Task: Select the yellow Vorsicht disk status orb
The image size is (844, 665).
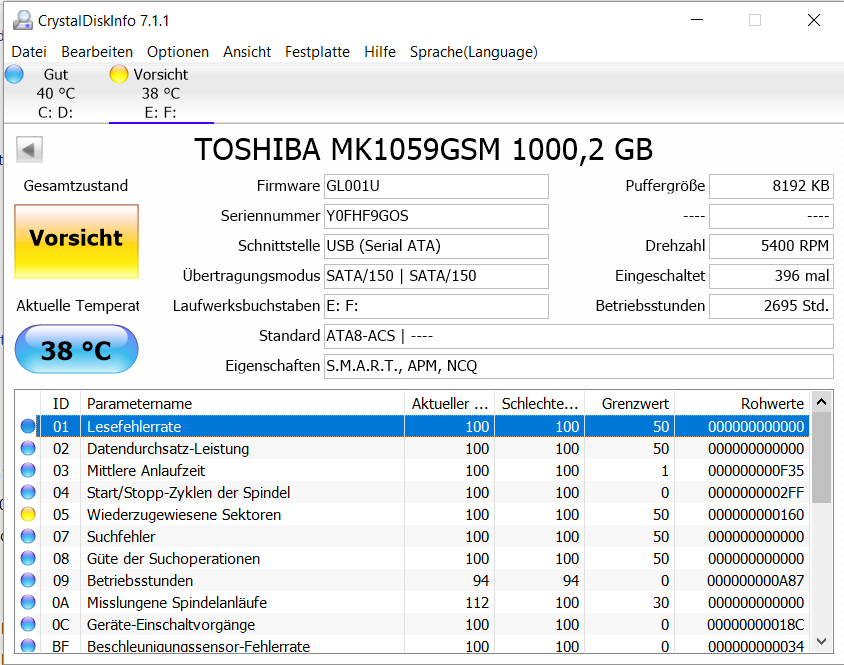Action: pyautogui.click(x=118, y=74)
